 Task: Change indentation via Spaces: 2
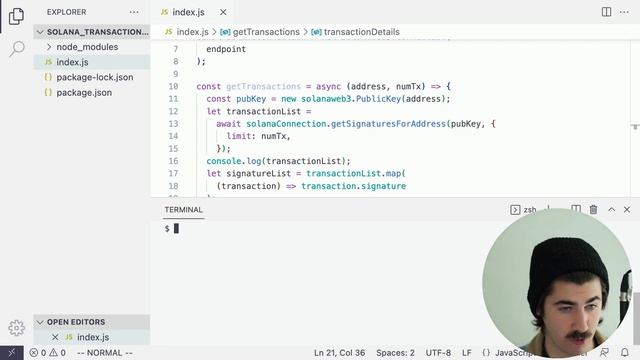tap(395, 353)
